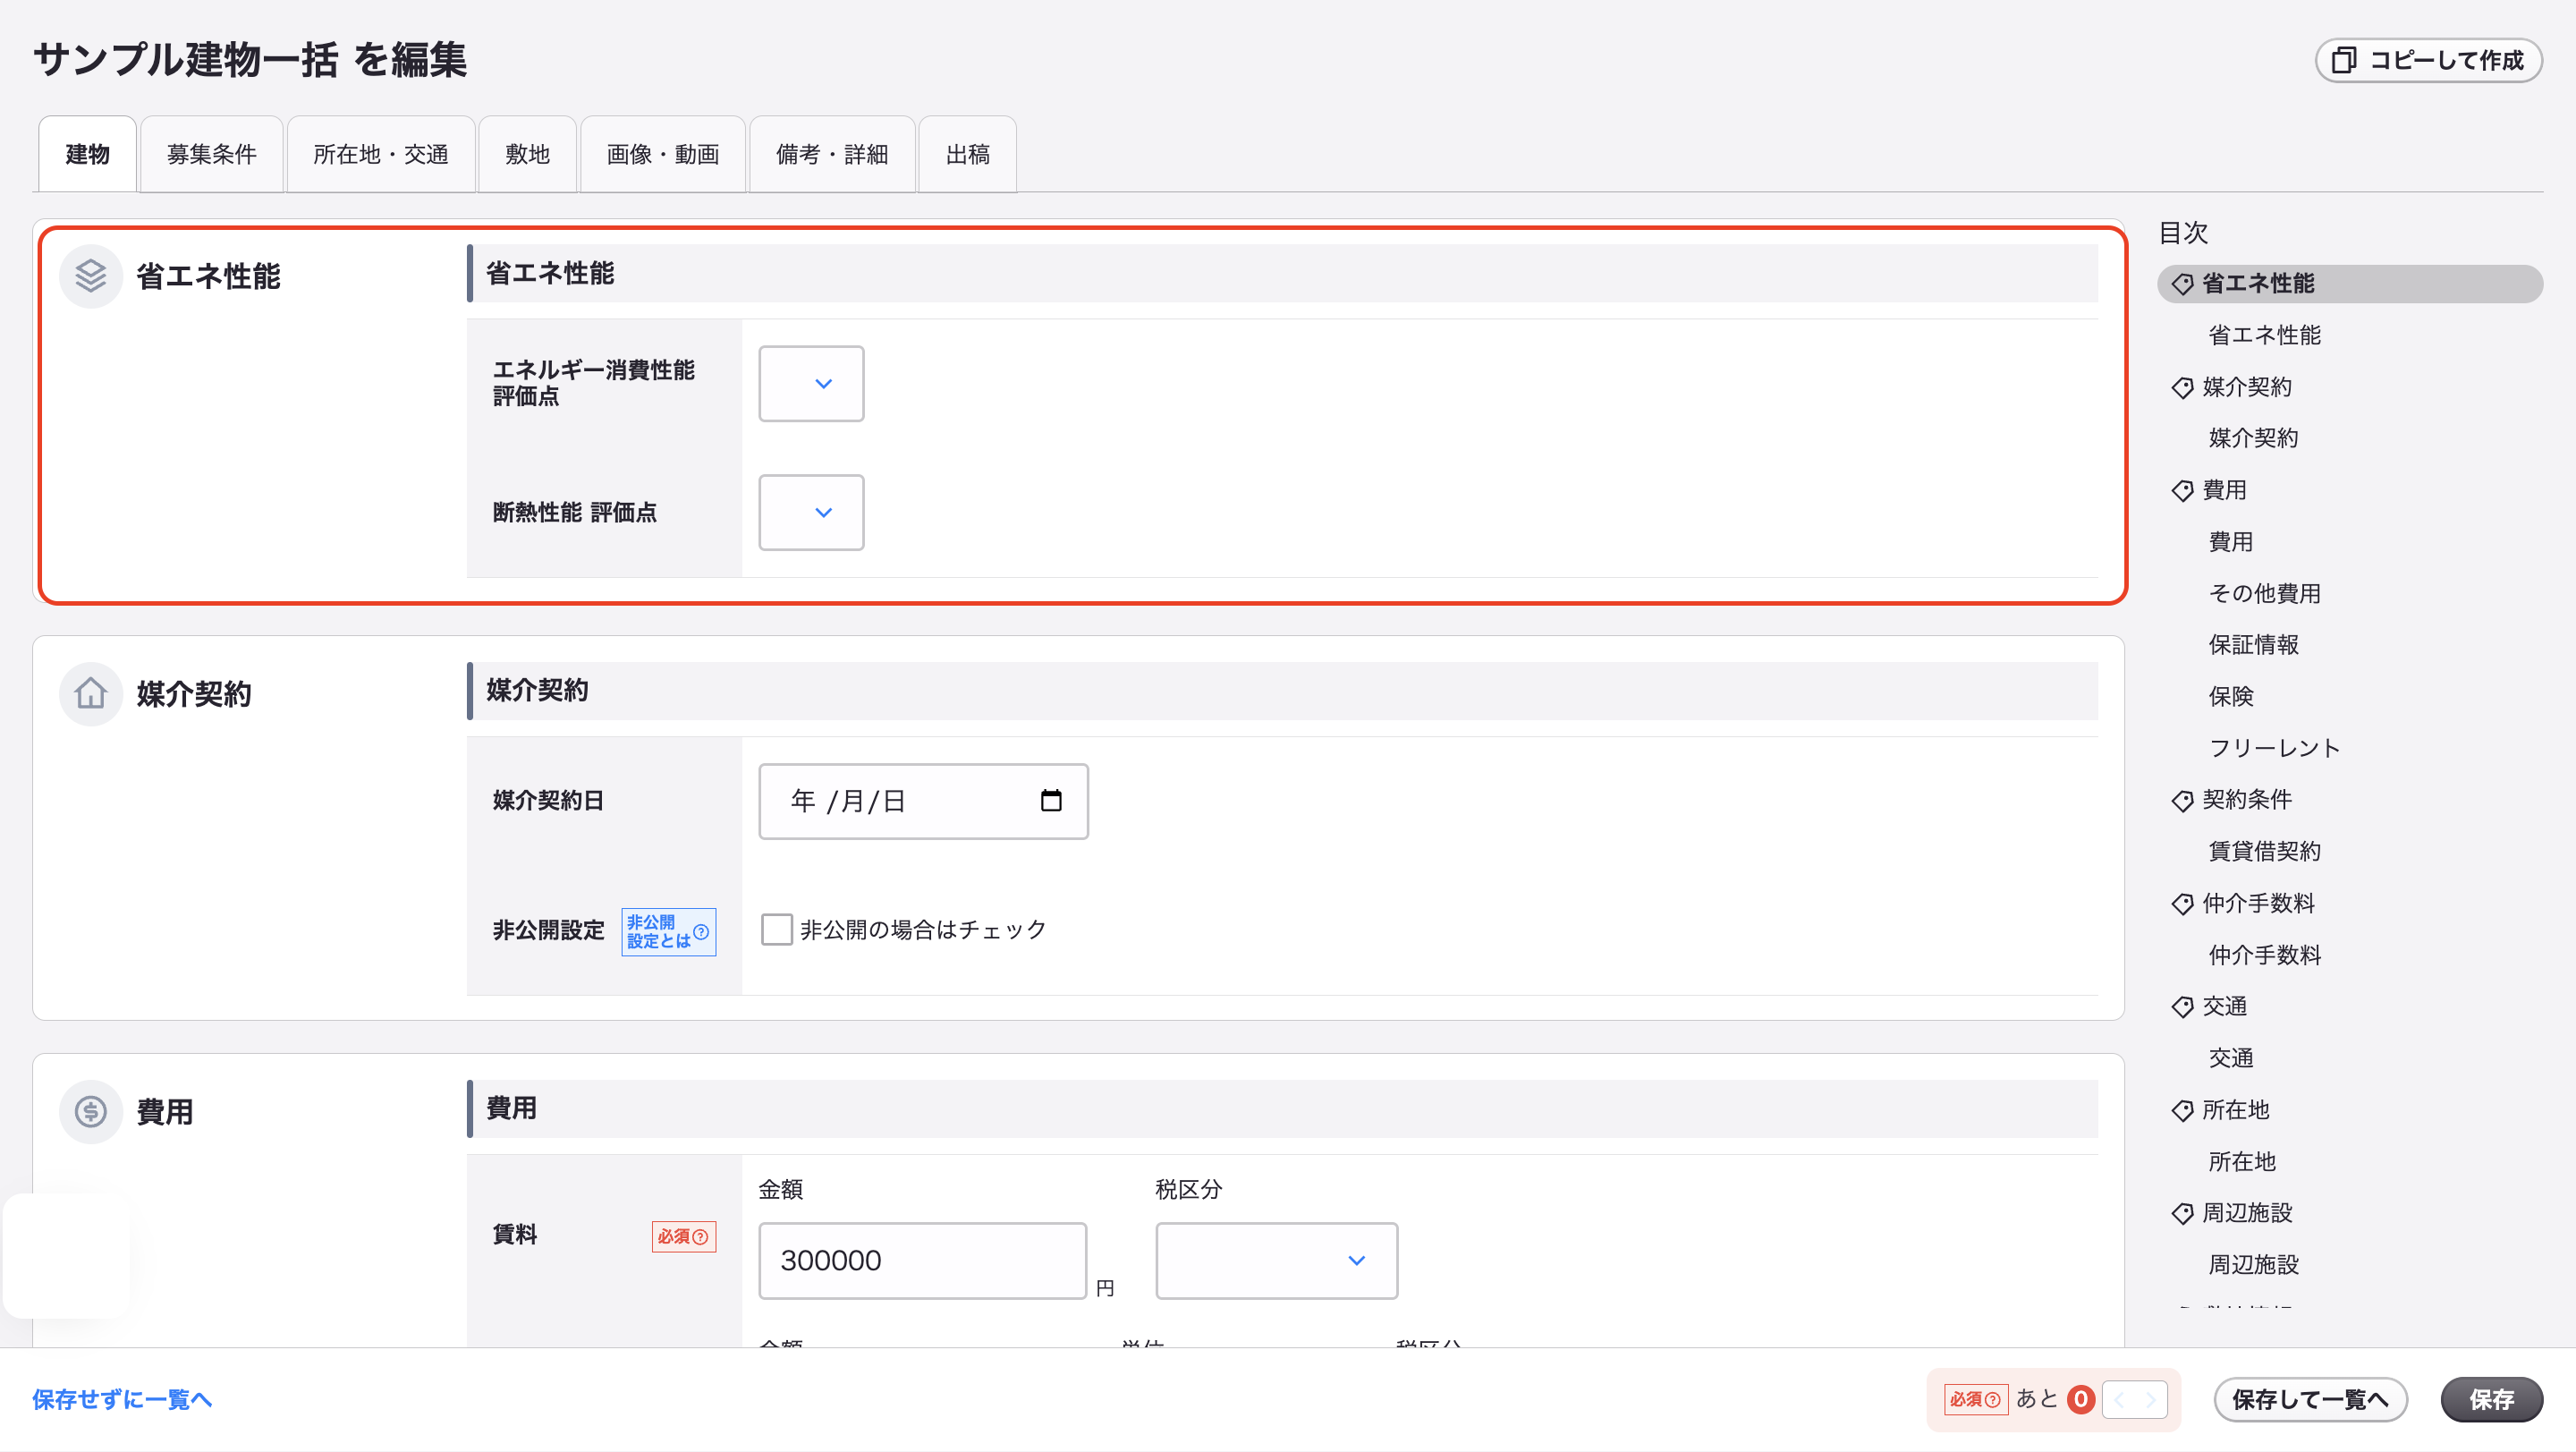Click the tag icon beside 仲介手数料 in 目次
Image resolution: width=2576 pixels, height=1452 pixels.
tap(2182, 903)
